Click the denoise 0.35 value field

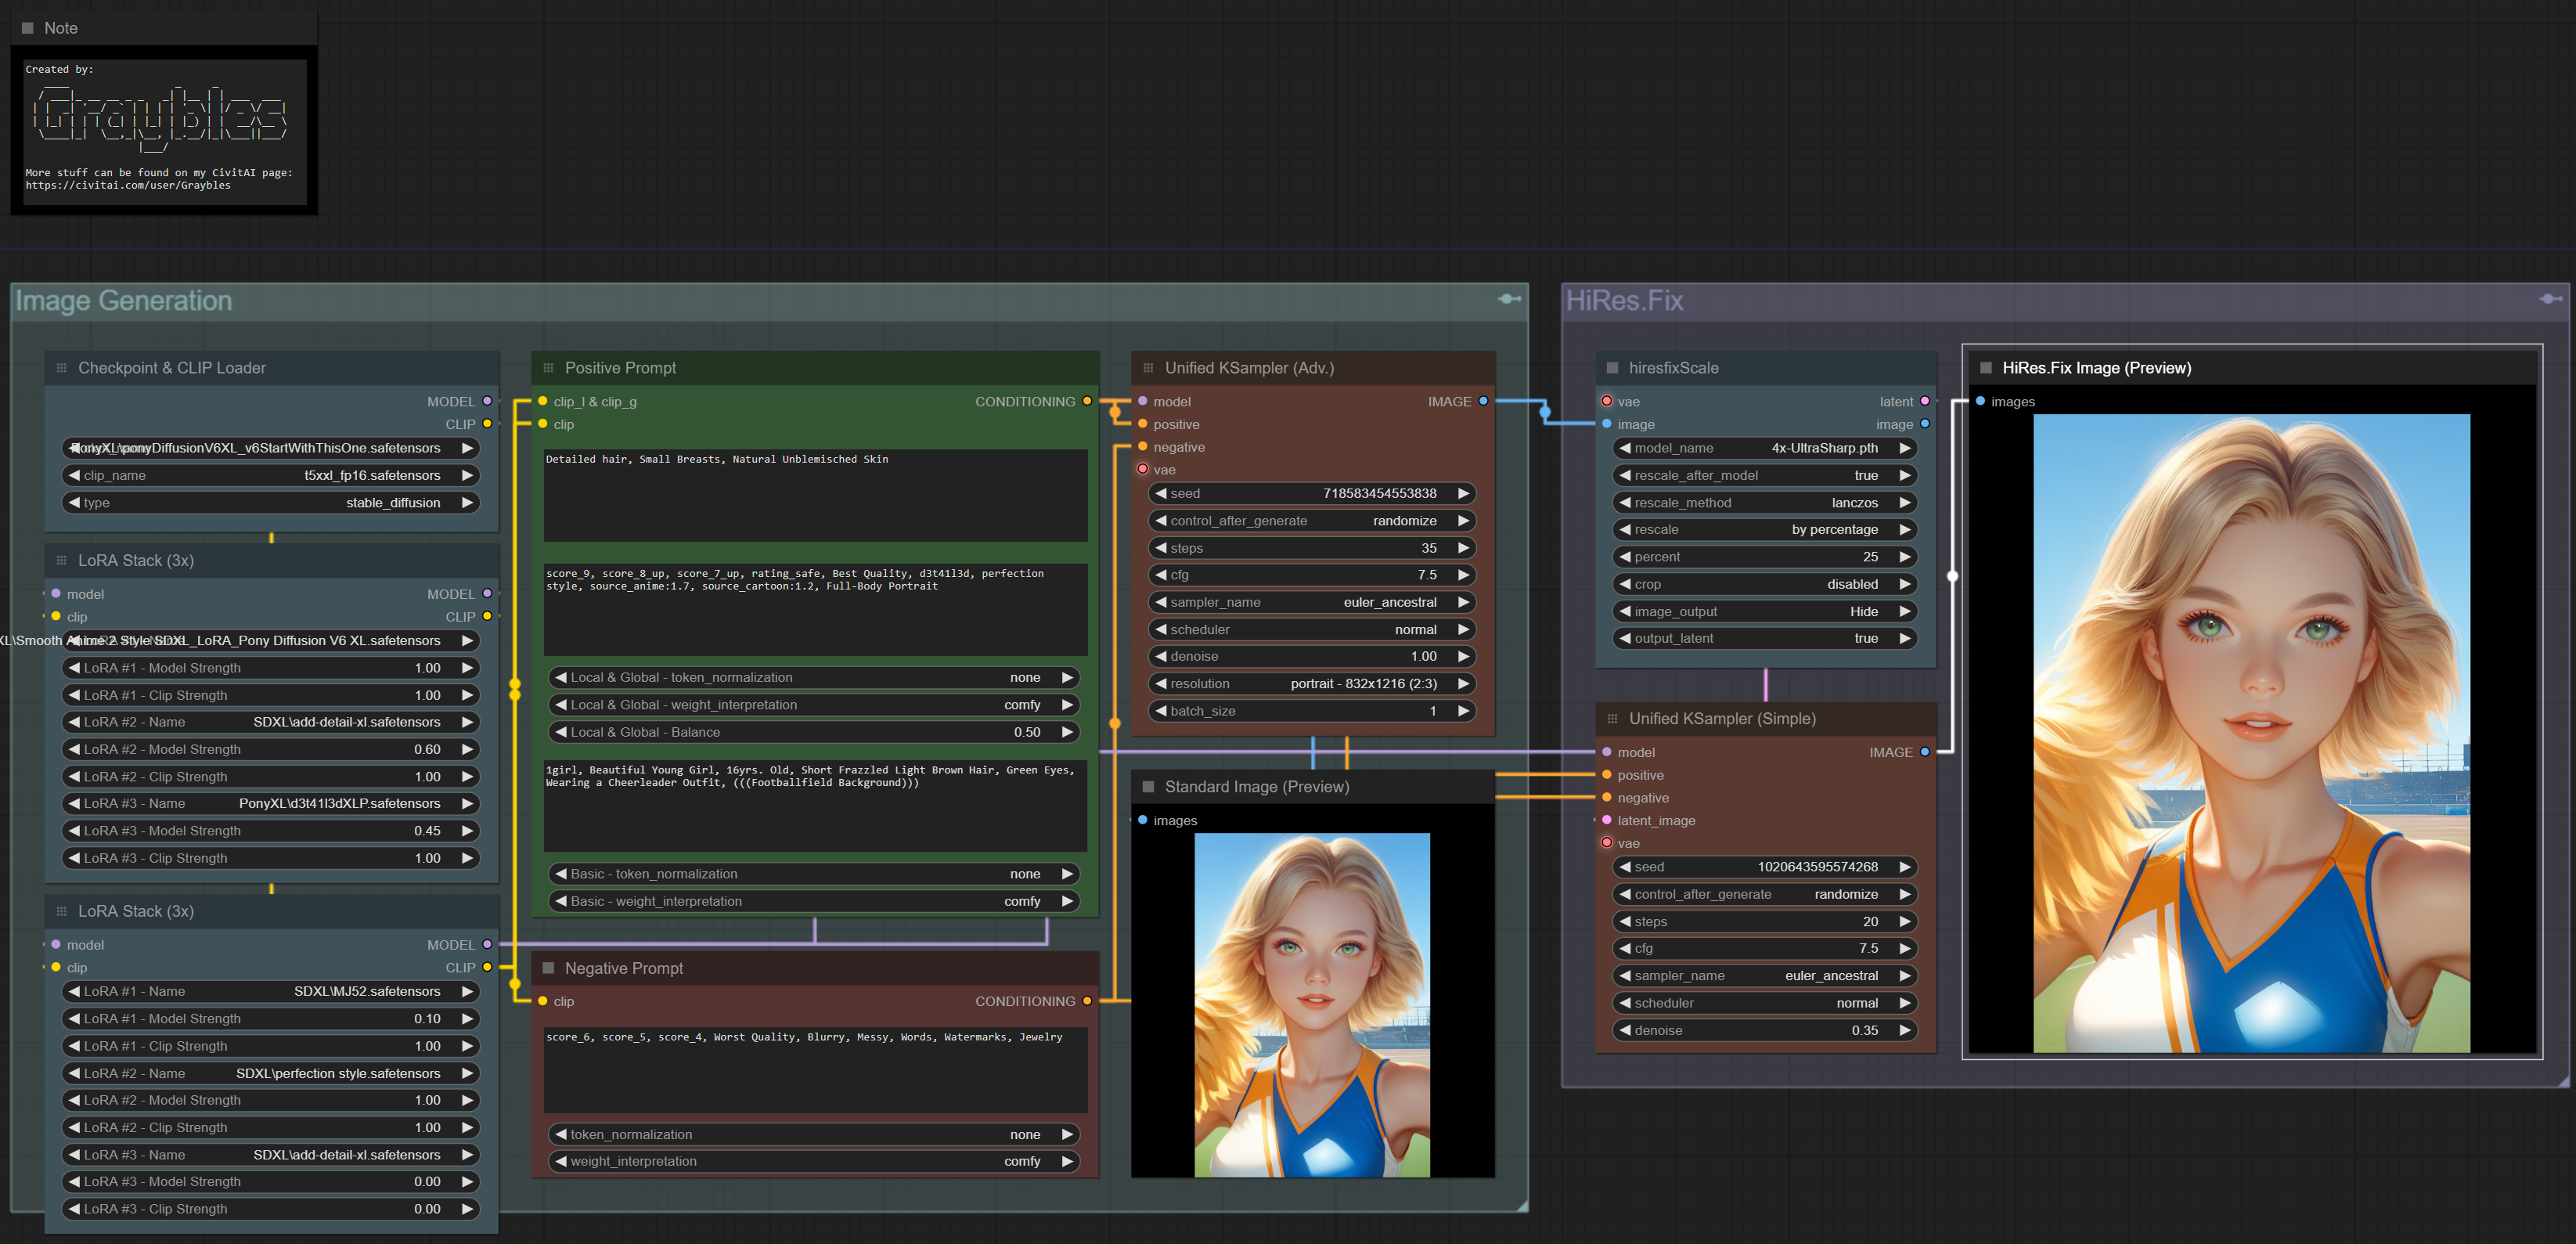click(1765, 1030)
